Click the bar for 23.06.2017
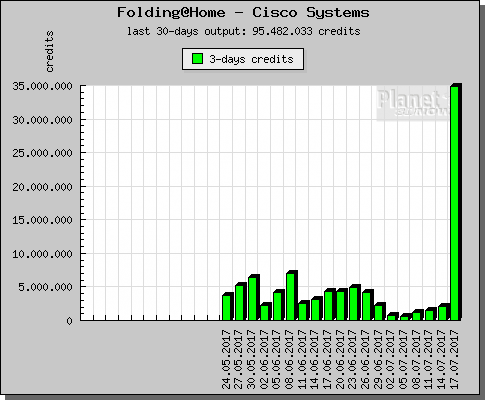 coord(355,303)
